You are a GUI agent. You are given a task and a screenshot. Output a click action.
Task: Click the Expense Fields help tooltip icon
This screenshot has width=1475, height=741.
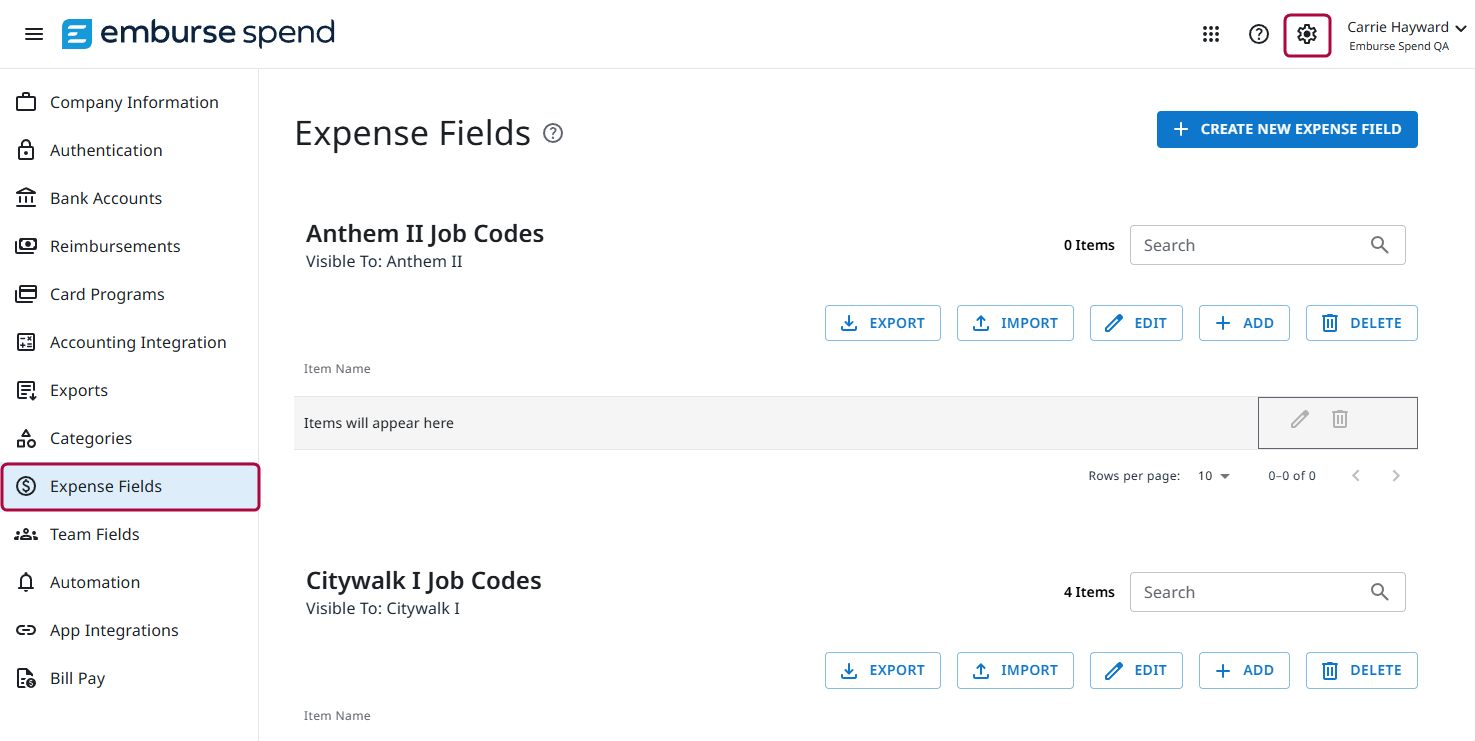553,132
